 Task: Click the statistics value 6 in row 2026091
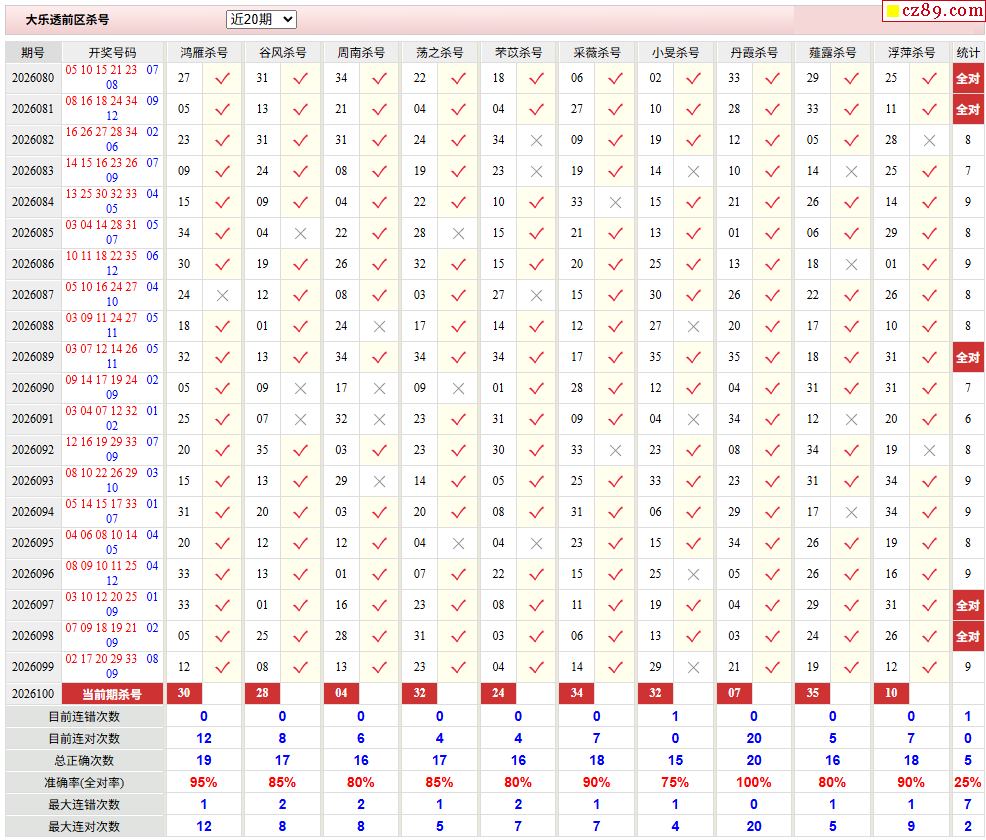click(x=968, y=419)
